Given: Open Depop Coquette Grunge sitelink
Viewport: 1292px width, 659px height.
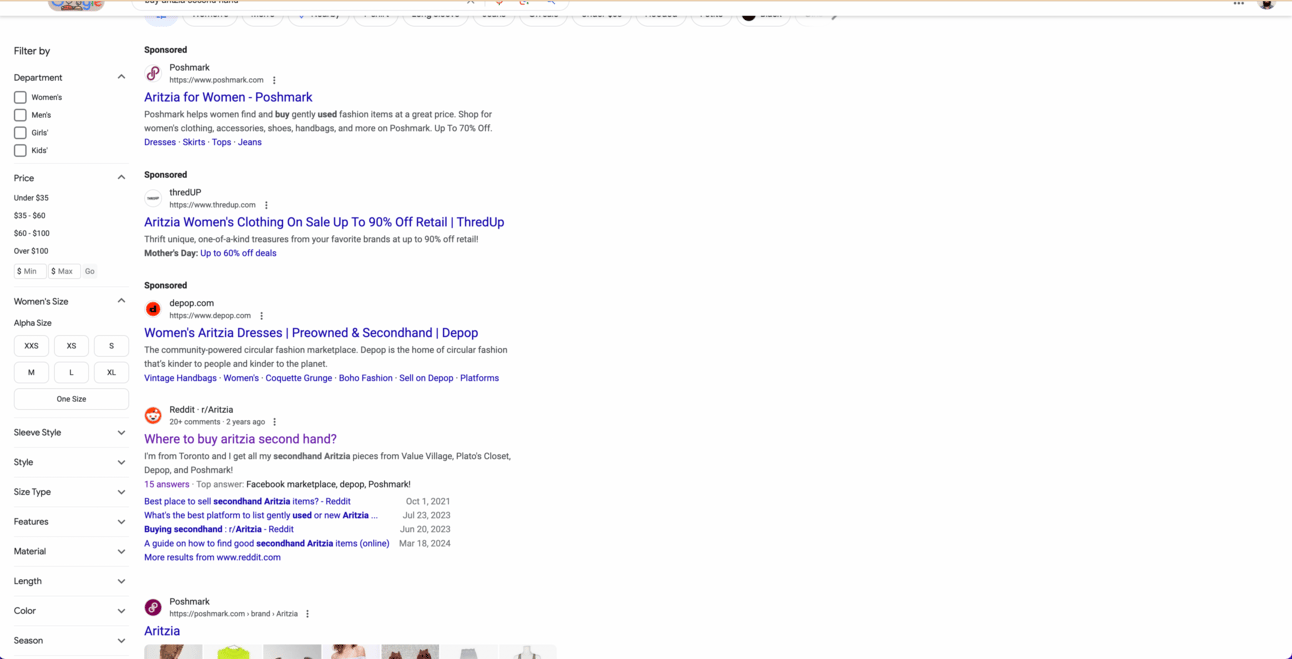Looking at the screenshot, I should click(298, 378).
